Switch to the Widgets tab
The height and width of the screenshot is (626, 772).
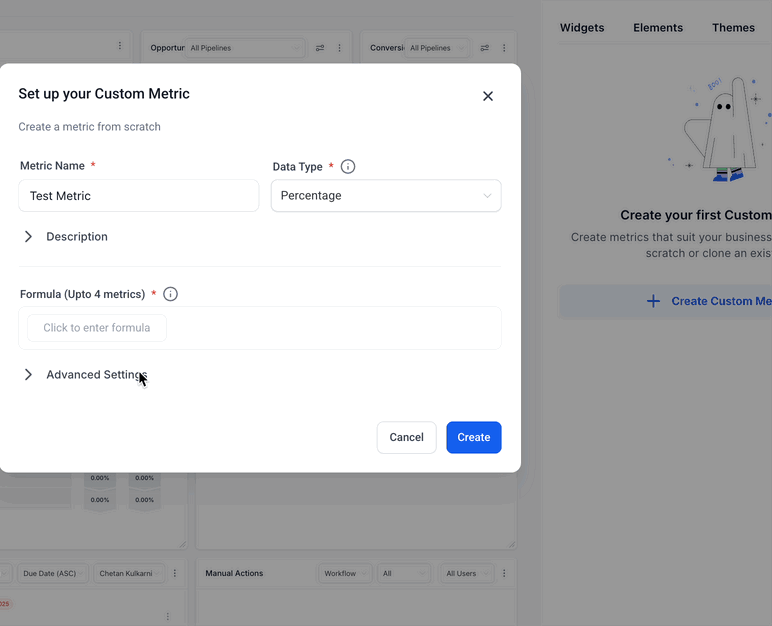tap(582, 28)
